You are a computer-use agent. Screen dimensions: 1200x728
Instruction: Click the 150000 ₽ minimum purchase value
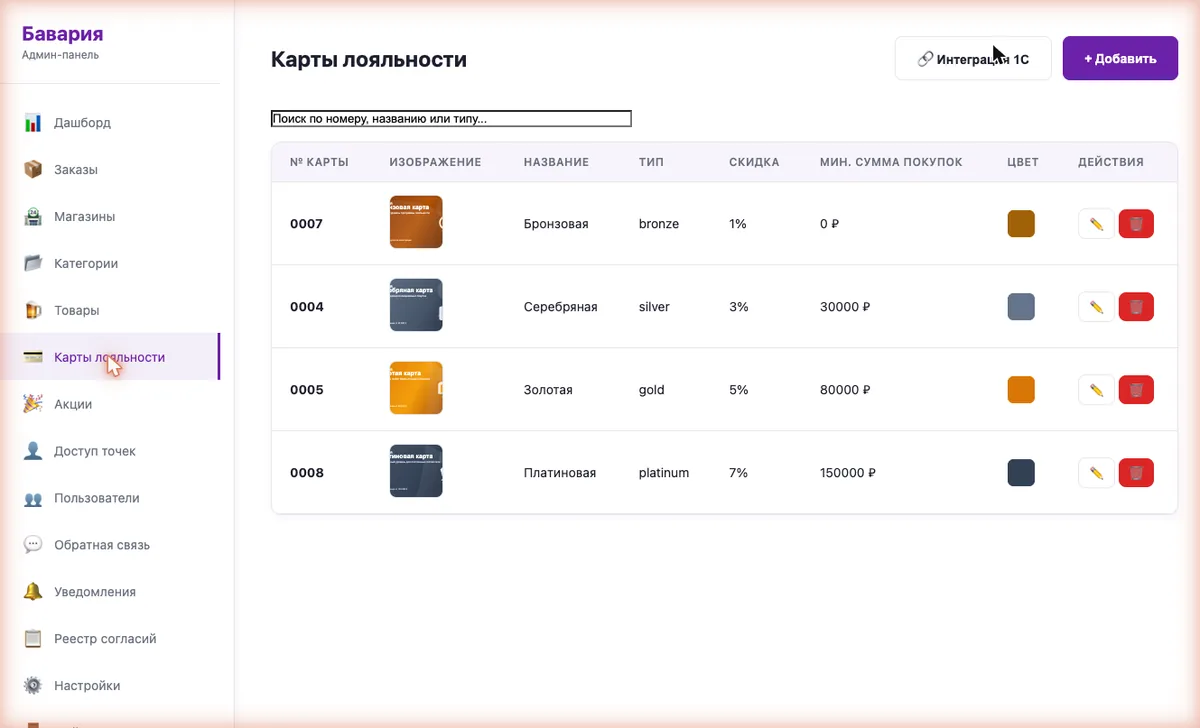[848, 473]
